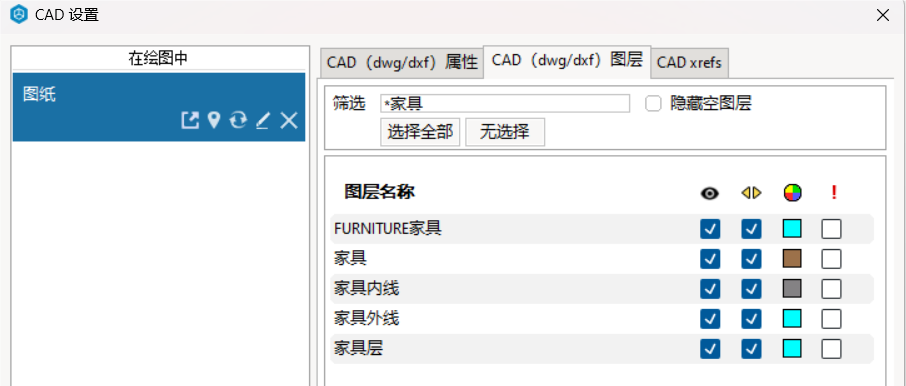The image size is (906, 386).
Task: Click the 在绘图中 list header
Action: [158, 58]
